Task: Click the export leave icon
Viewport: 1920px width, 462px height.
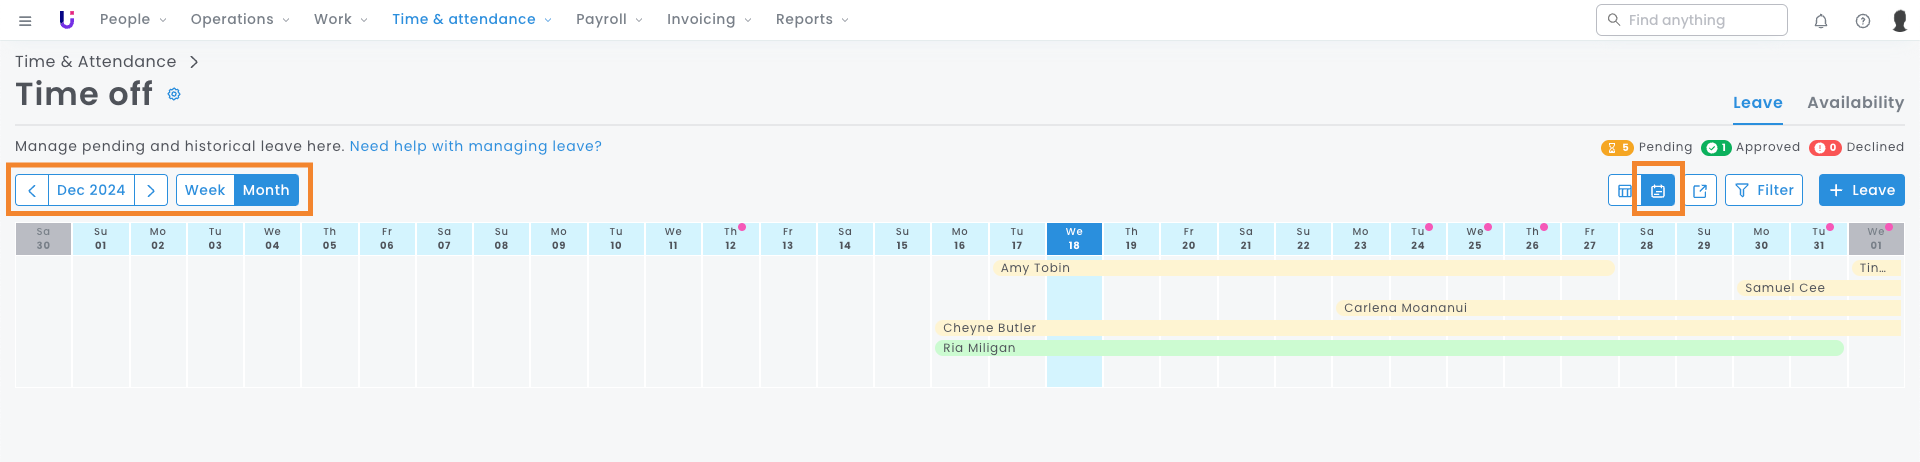Action: (1700, 190)
